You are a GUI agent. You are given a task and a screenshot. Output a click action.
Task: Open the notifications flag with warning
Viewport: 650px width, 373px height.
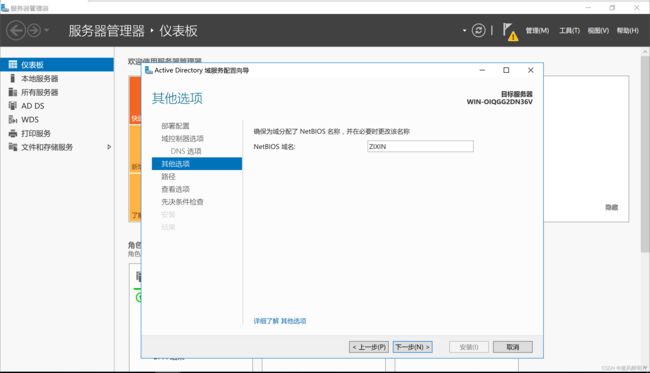510,31
